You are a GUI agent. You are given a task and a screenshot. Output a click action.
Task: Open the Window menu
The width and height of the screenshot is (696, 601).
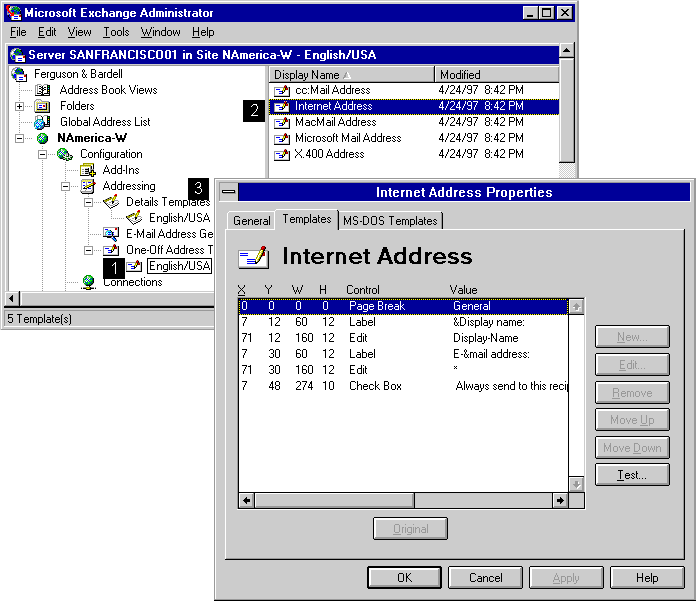[160, 32]
